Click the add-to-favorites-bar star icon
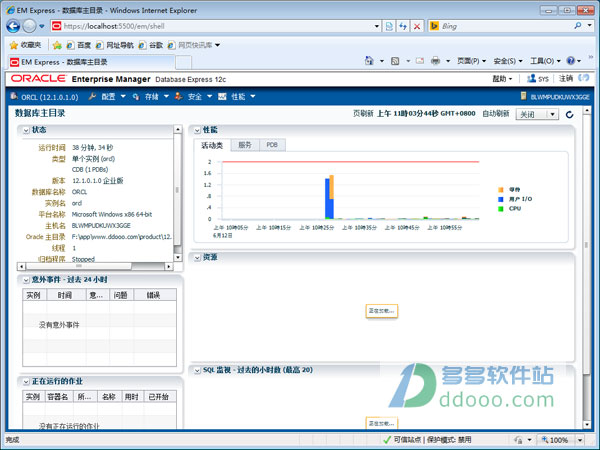600x450 pixels. click(x=57, y=45)
